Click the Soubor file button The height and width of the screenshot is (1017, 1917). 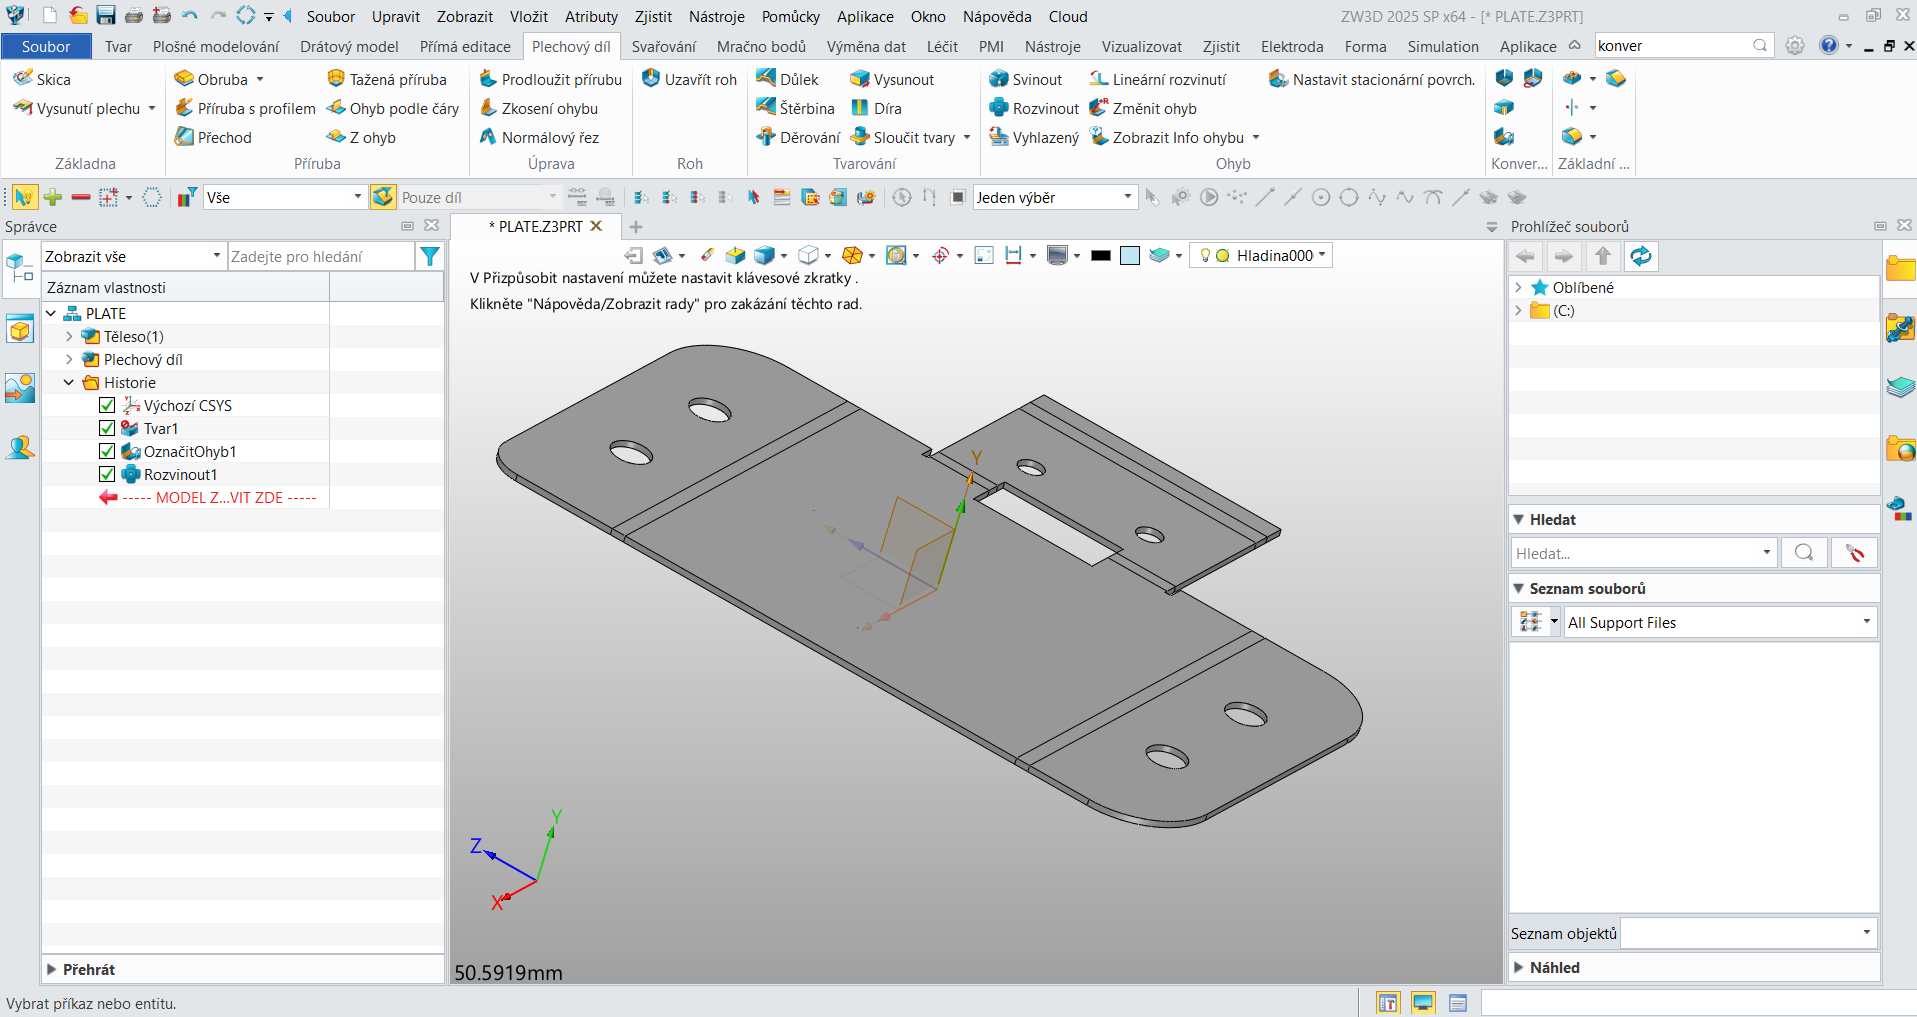[46, 46]
